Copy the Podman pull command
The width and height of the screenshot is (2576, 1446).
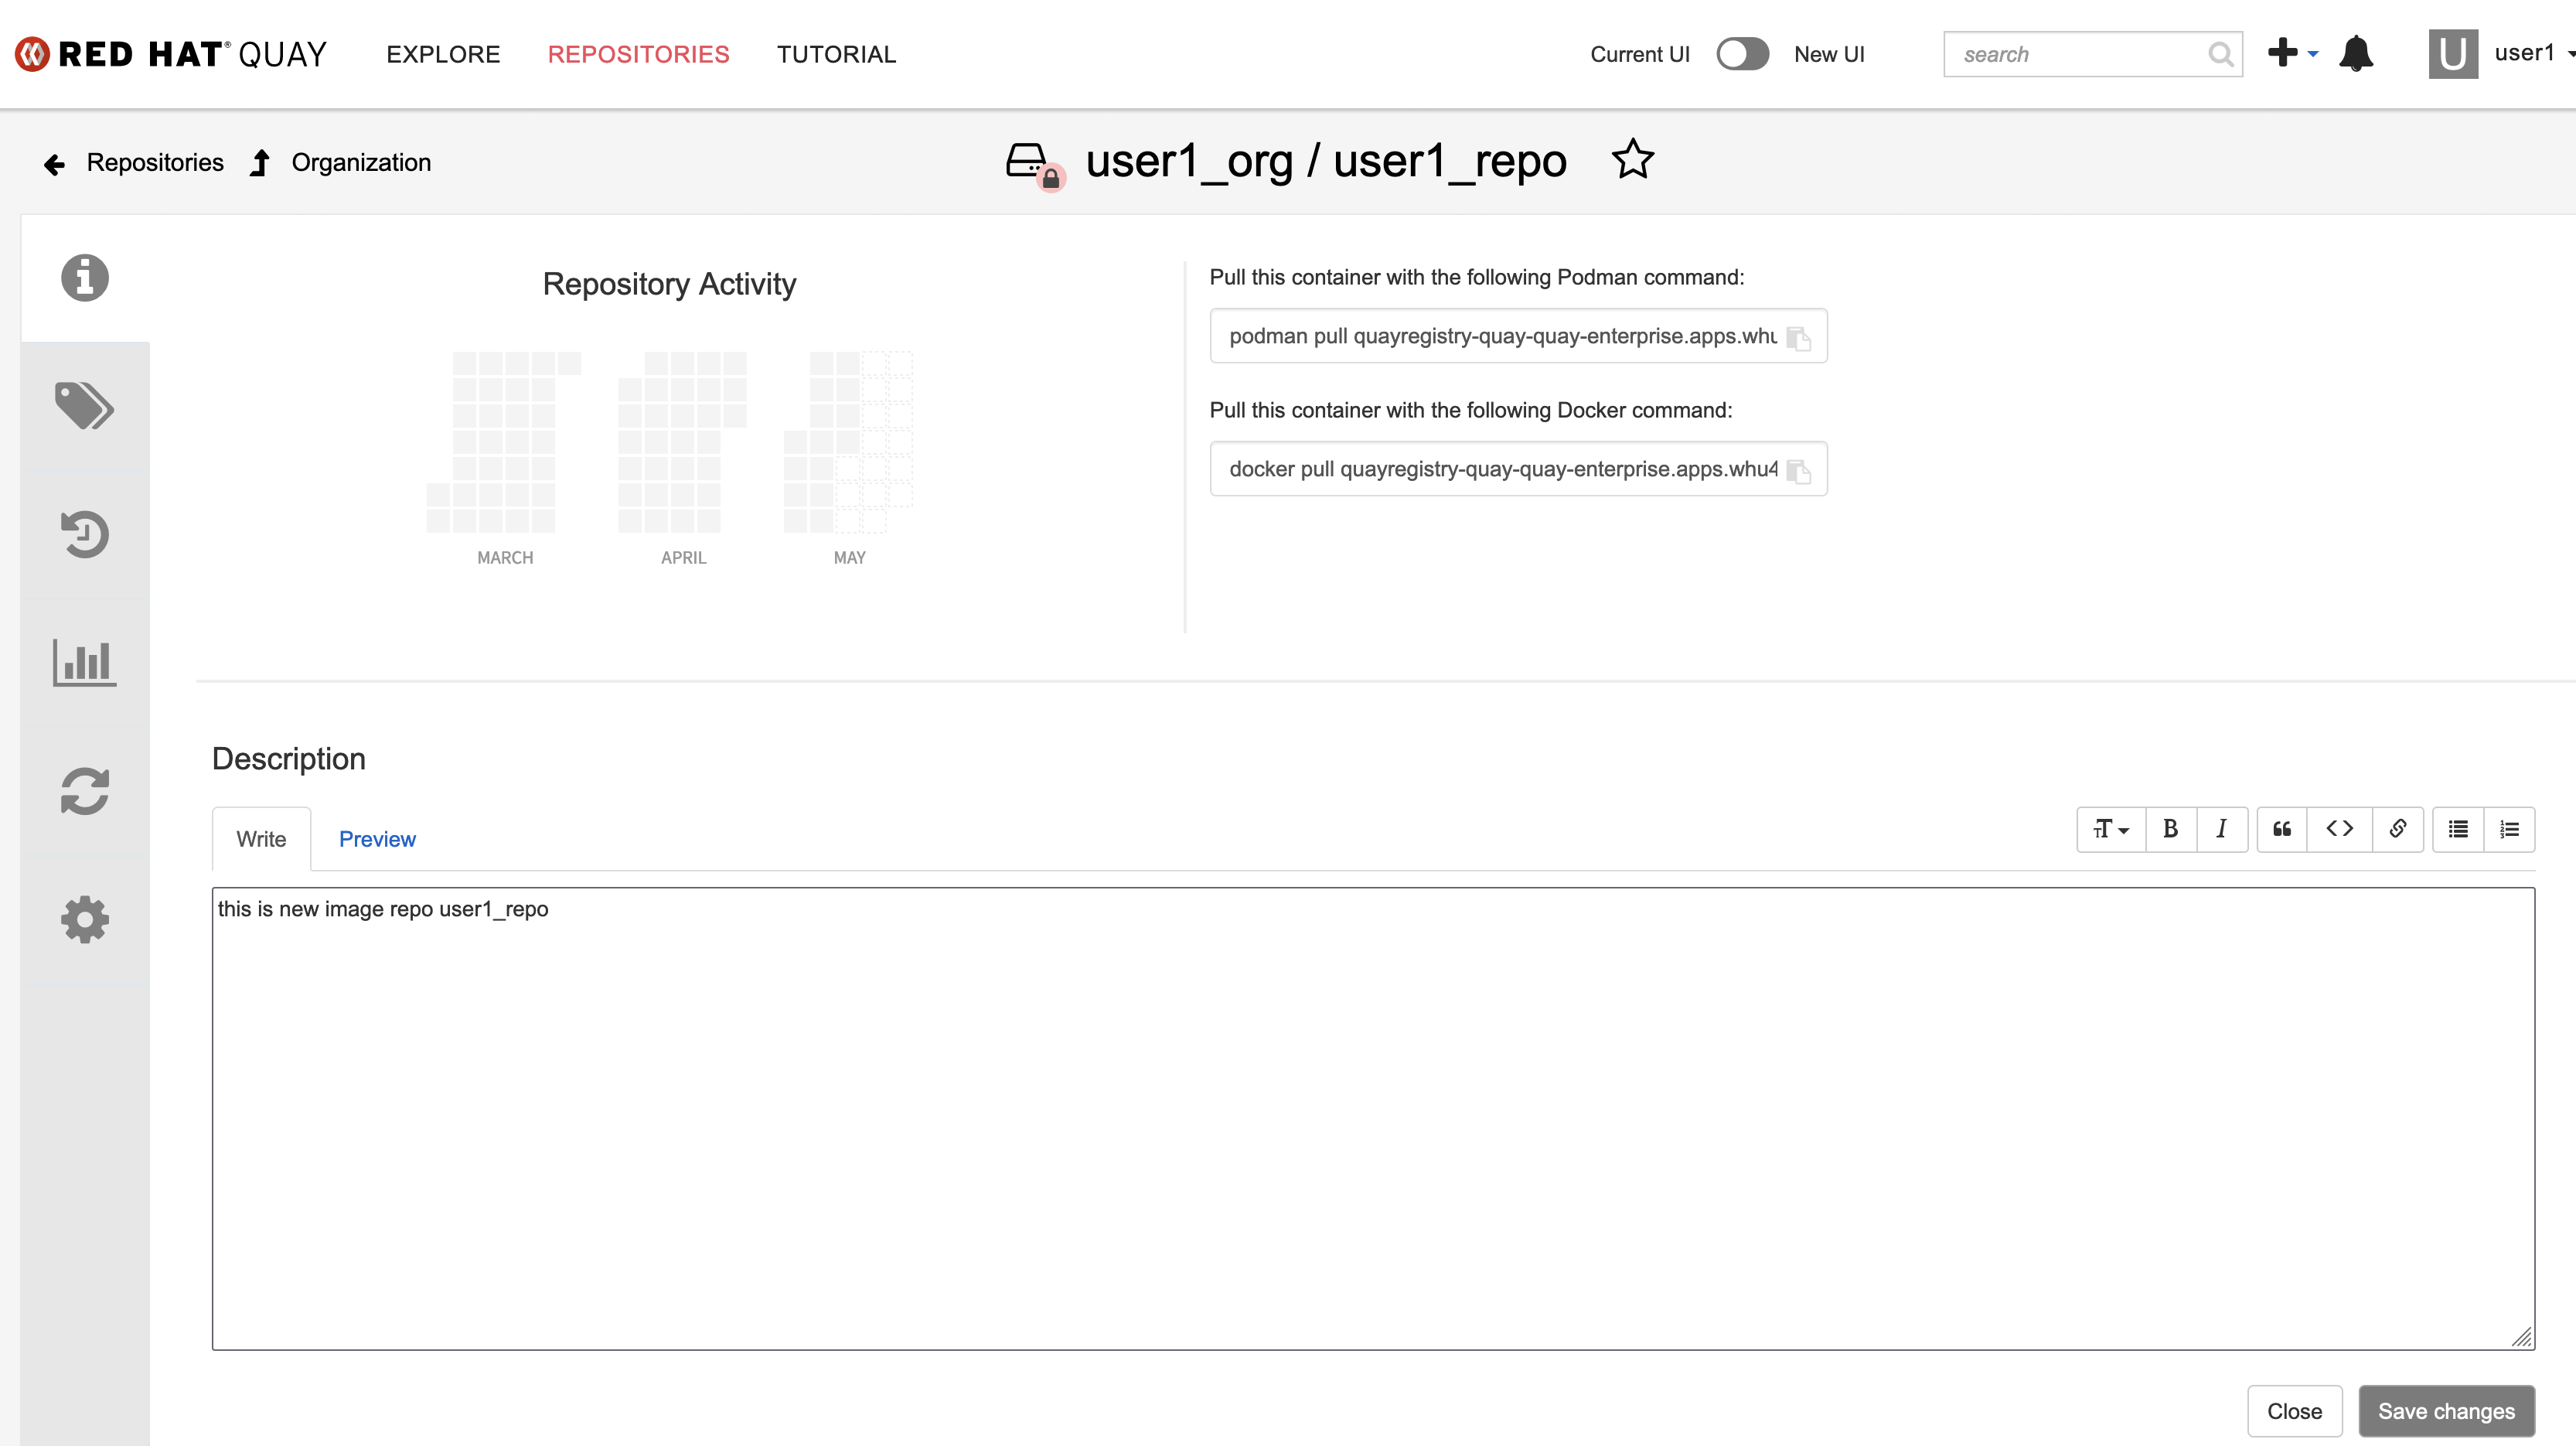pos(1798,338)
